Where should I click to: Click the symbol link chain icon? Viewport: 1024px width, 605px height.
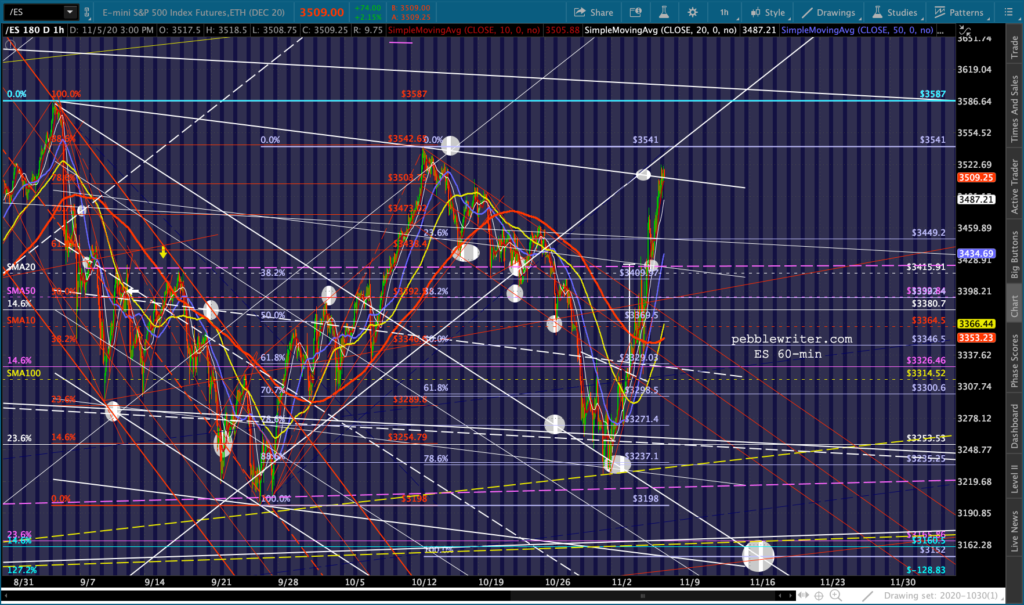point(86,12)
